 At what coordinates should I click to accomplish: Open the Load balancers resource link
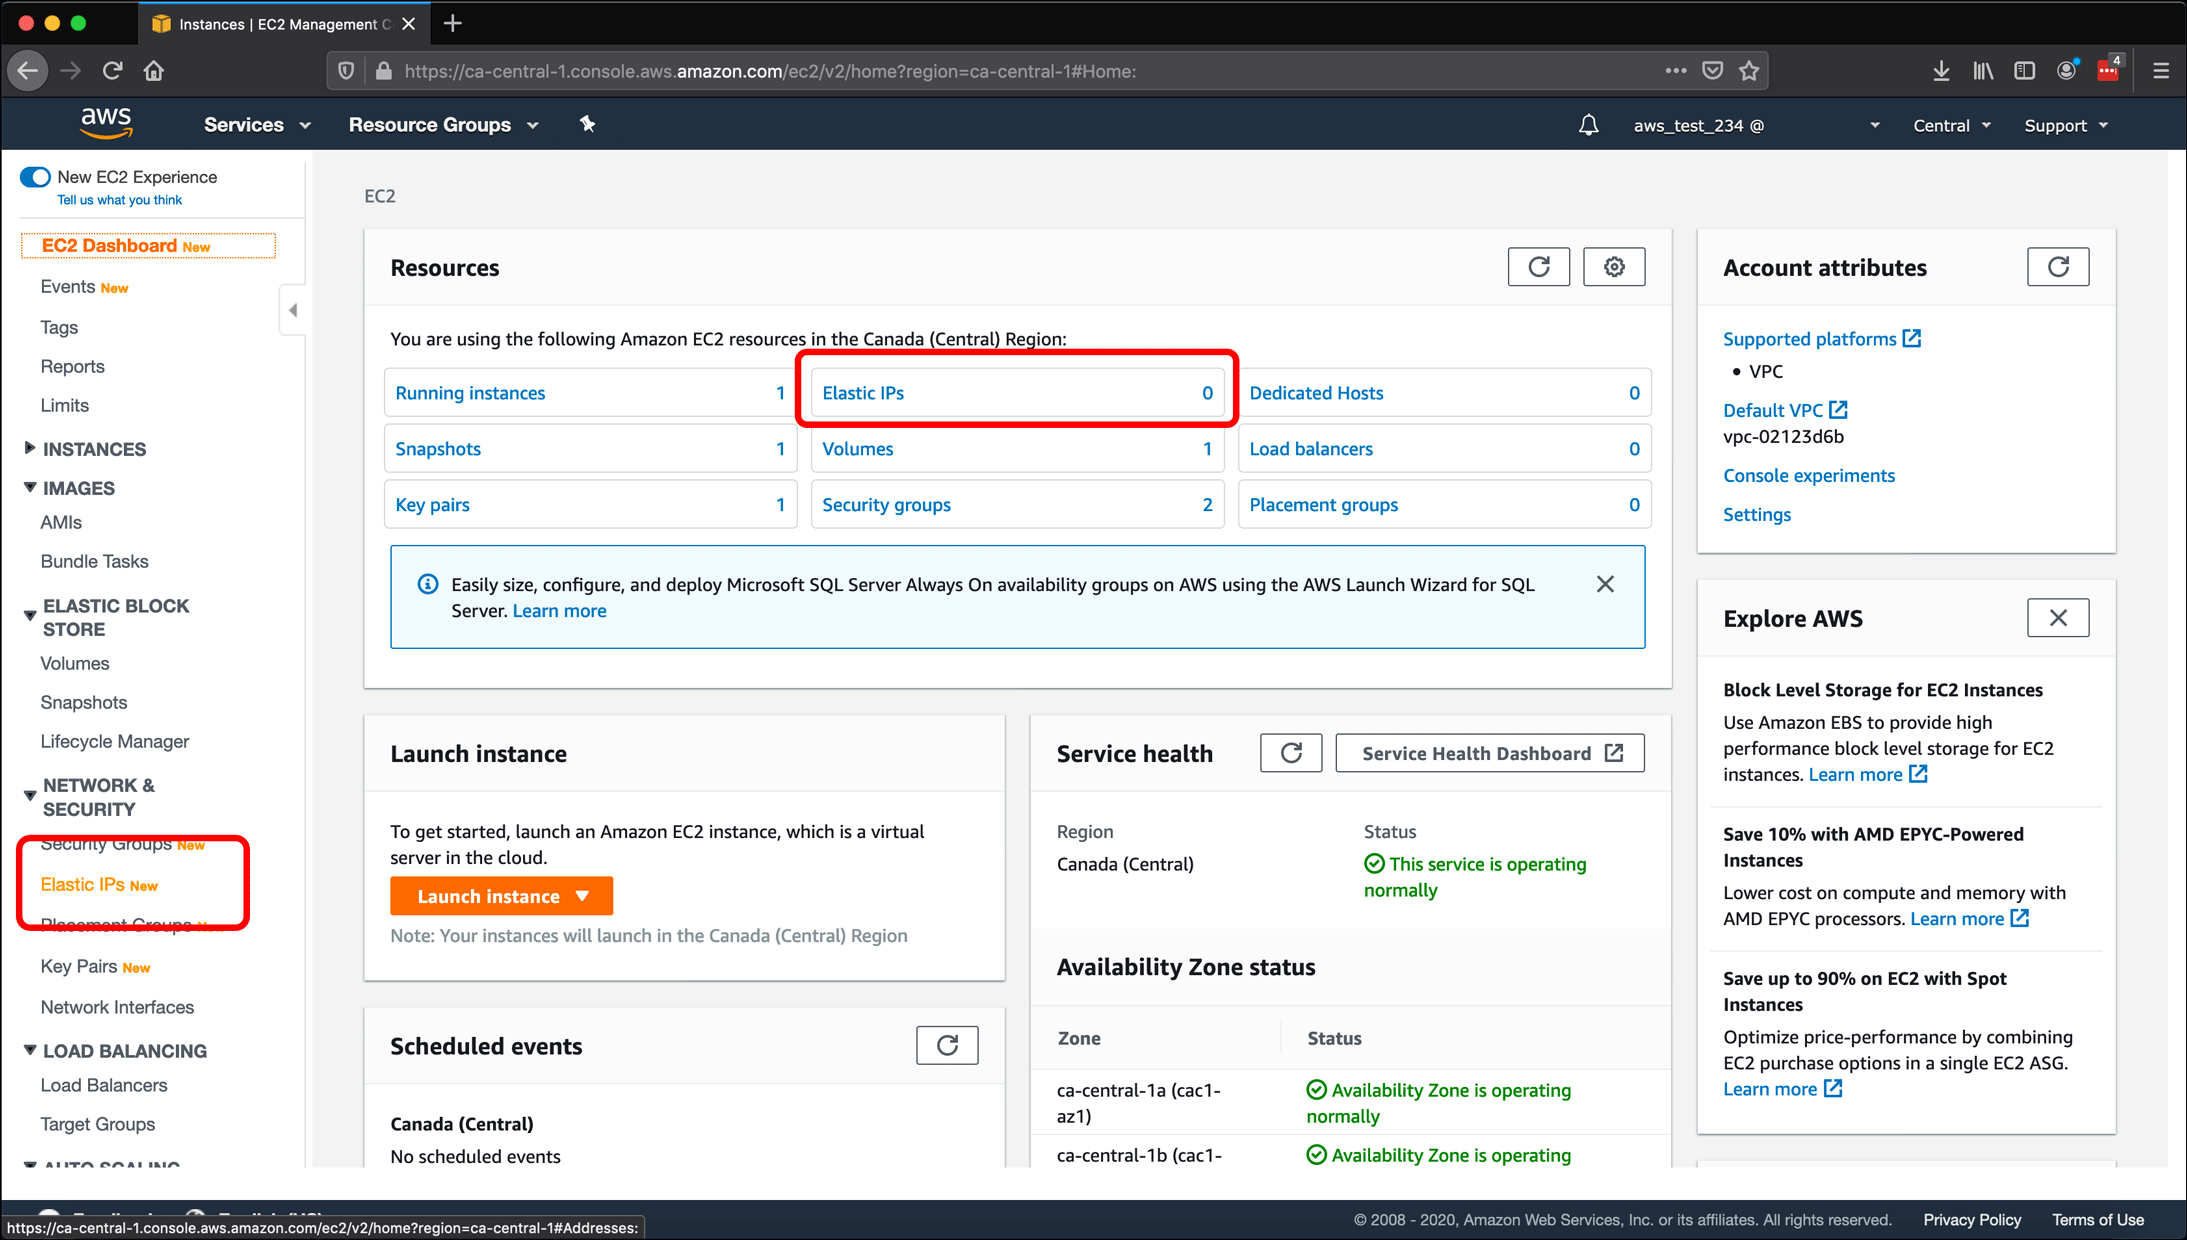point(1311,449)
